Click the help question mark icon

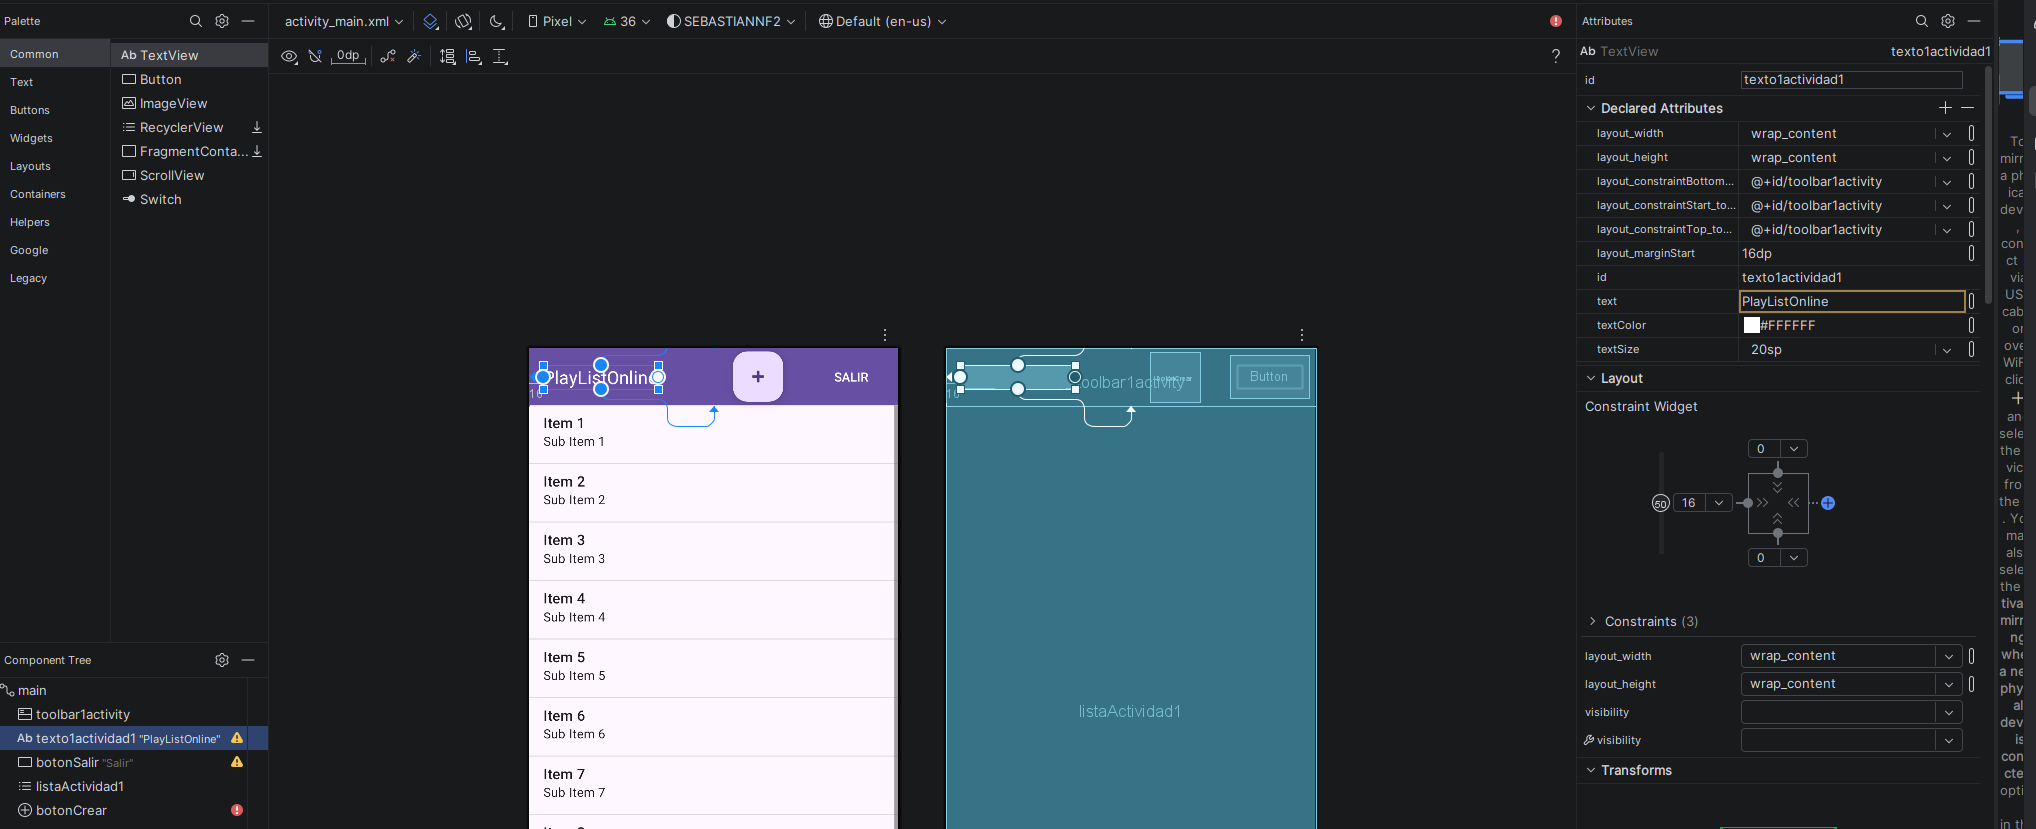click(1556, 56)
